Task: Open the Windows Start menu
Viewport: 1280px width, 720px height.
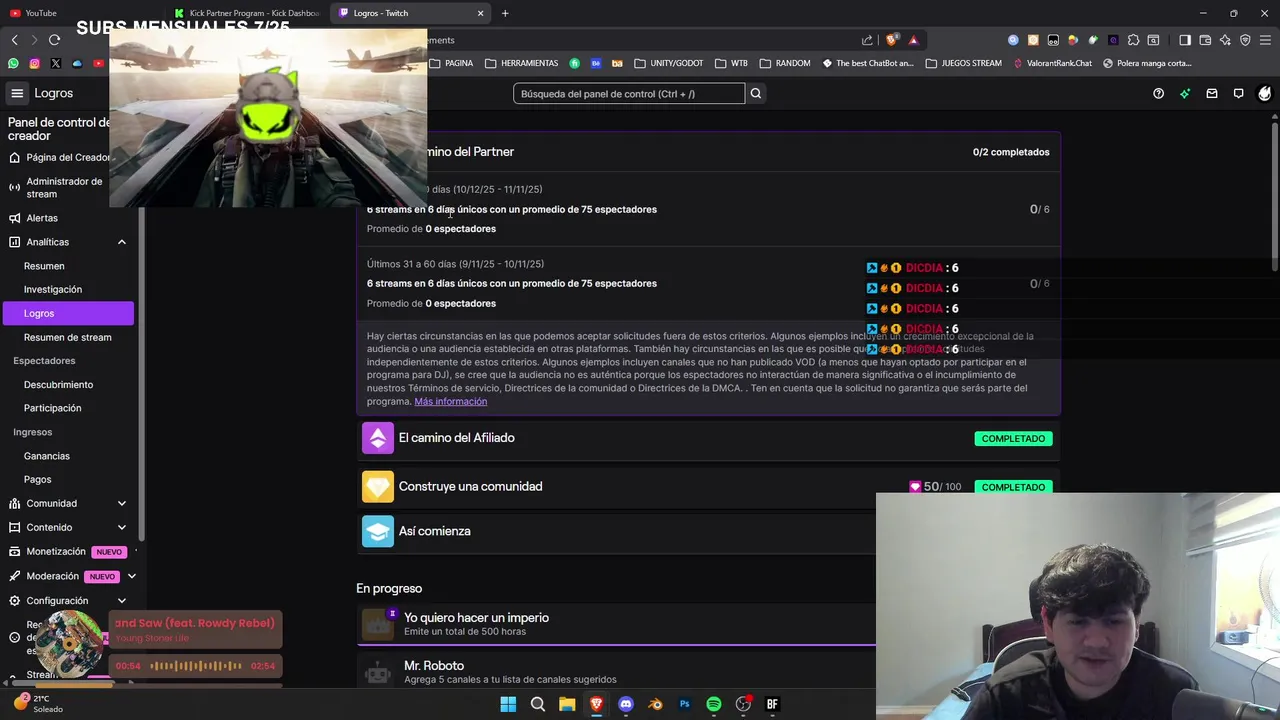Action: (508, 704)
